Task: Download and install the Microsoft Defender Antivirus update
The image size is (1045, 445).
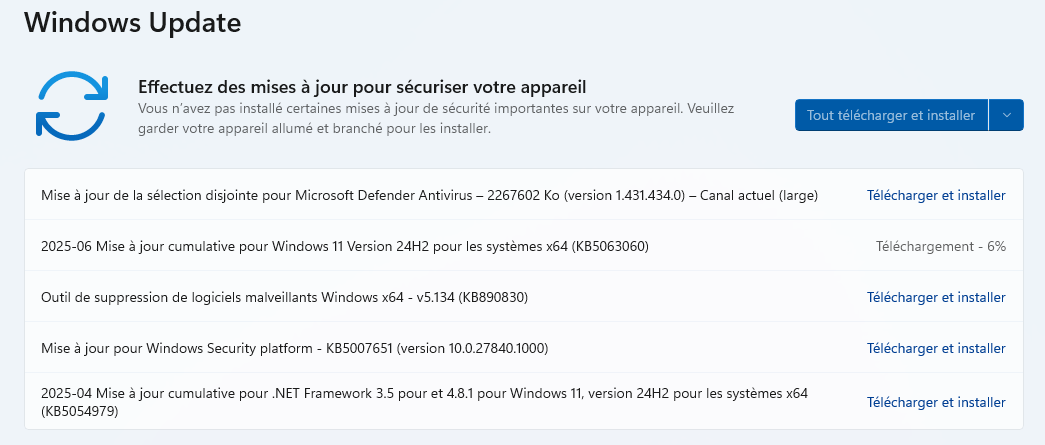Action: click(936, 195)
